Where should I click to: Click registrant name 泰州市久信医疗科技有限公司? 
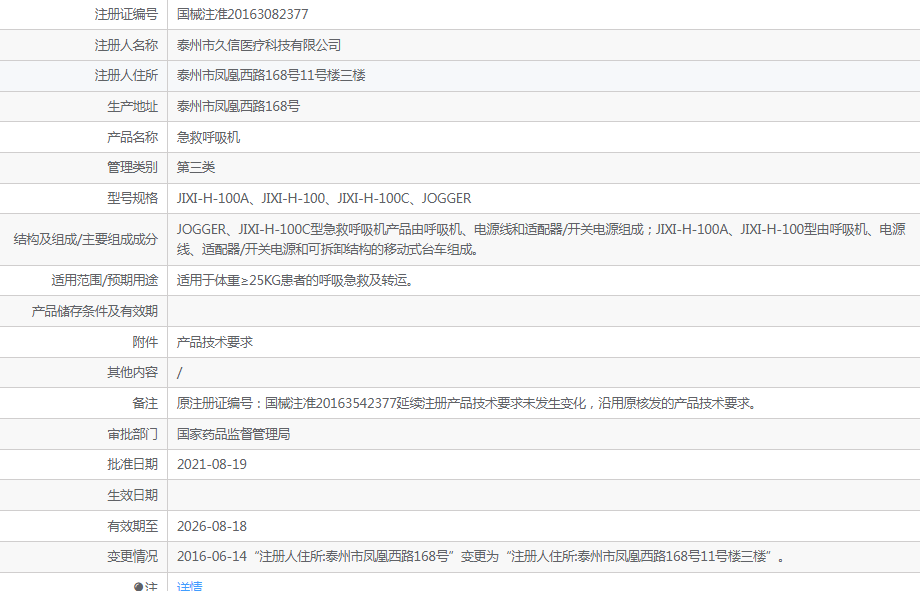(259, 45)
